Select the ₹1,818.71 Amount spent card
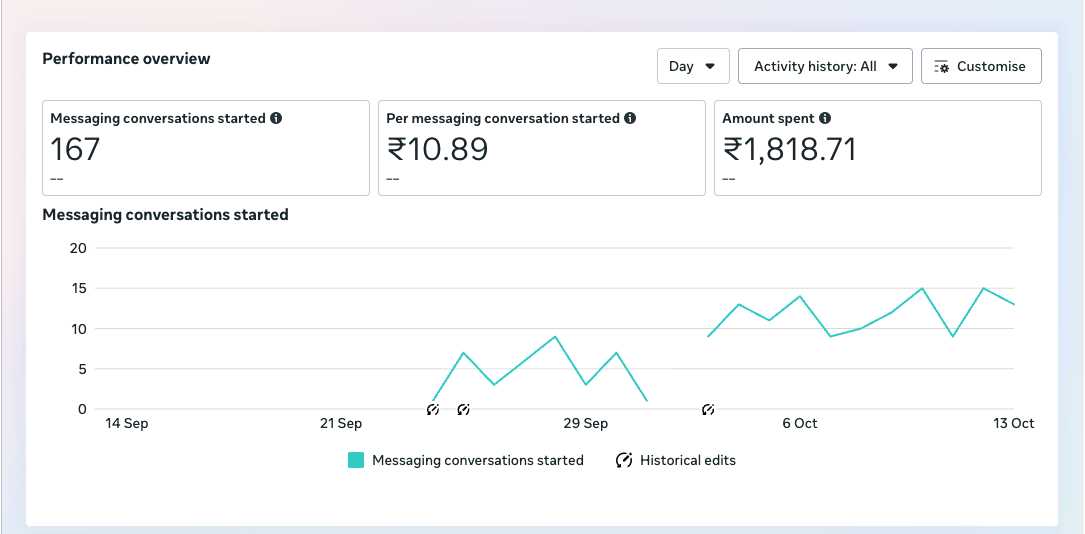 pyautogui.click(x=877, y=148)
